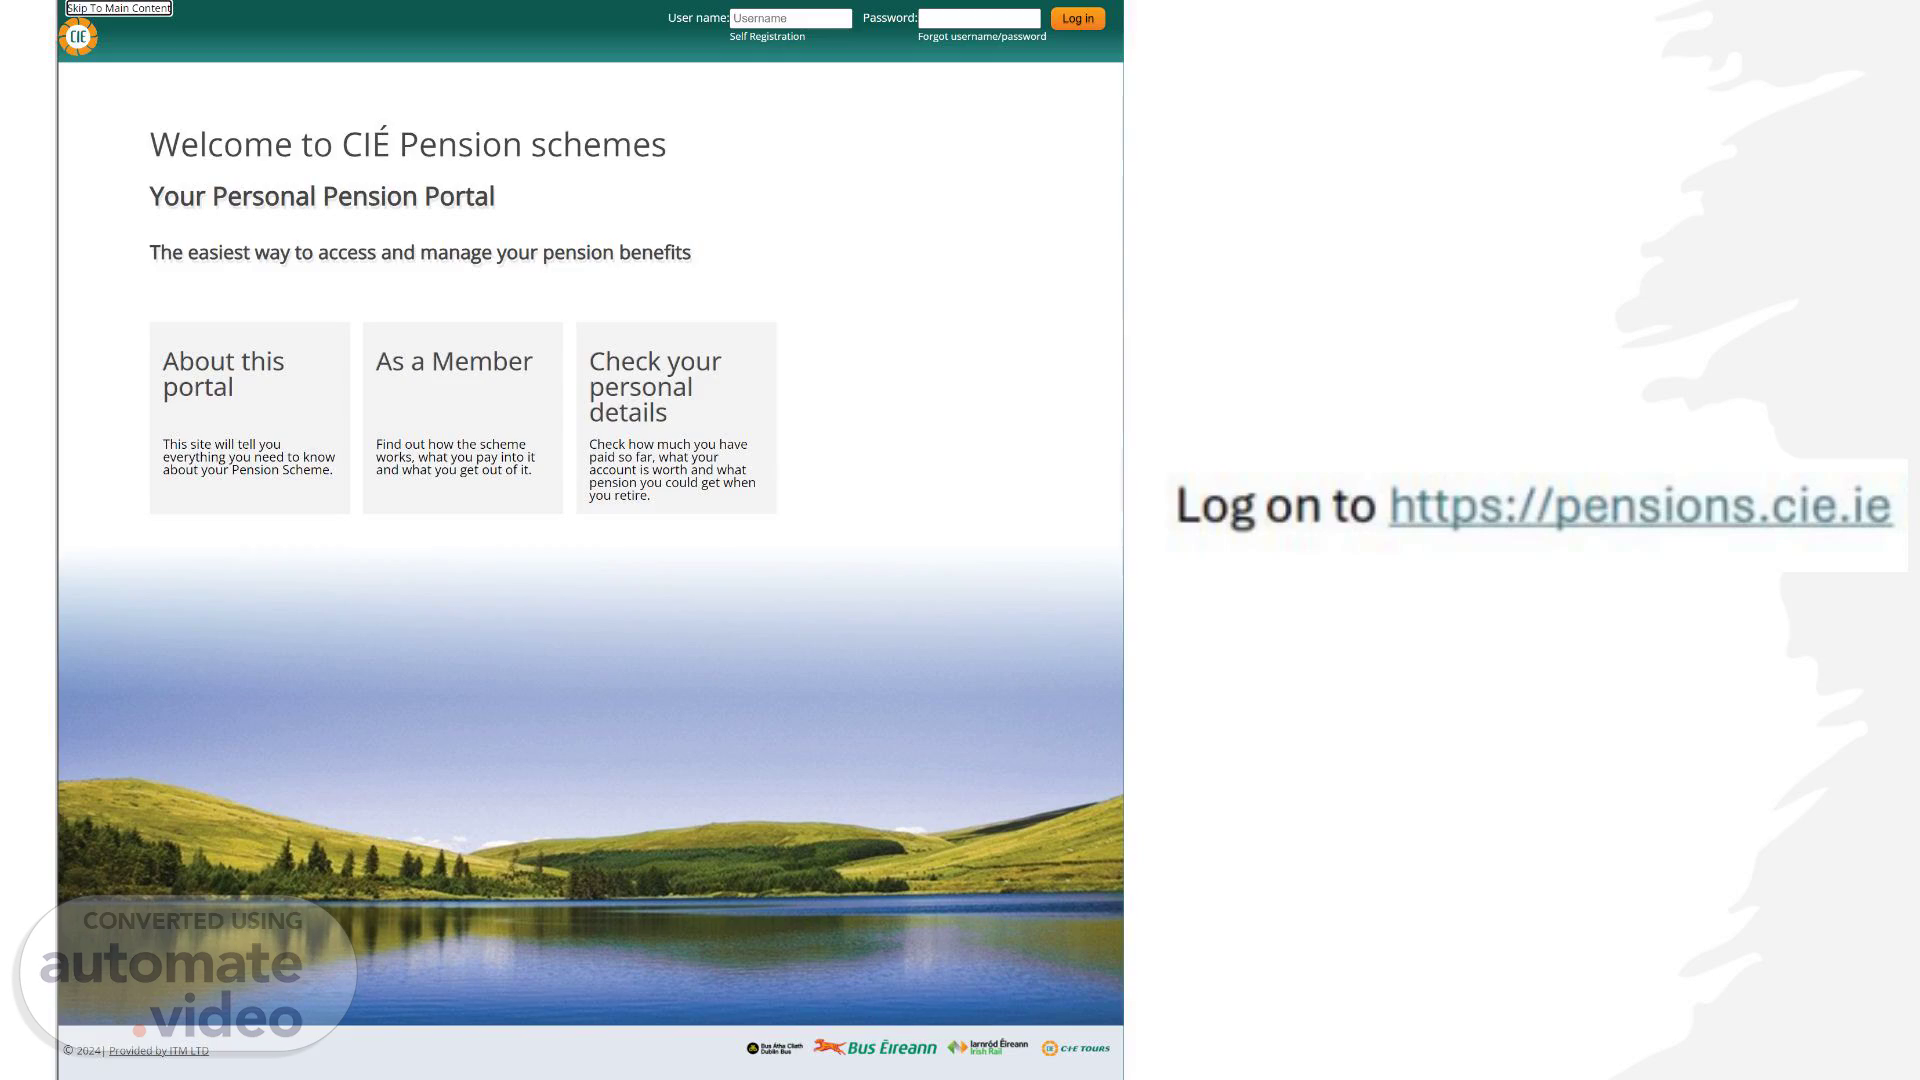Click Your Personal Pension Portal subheading

[x=322, y=196]
